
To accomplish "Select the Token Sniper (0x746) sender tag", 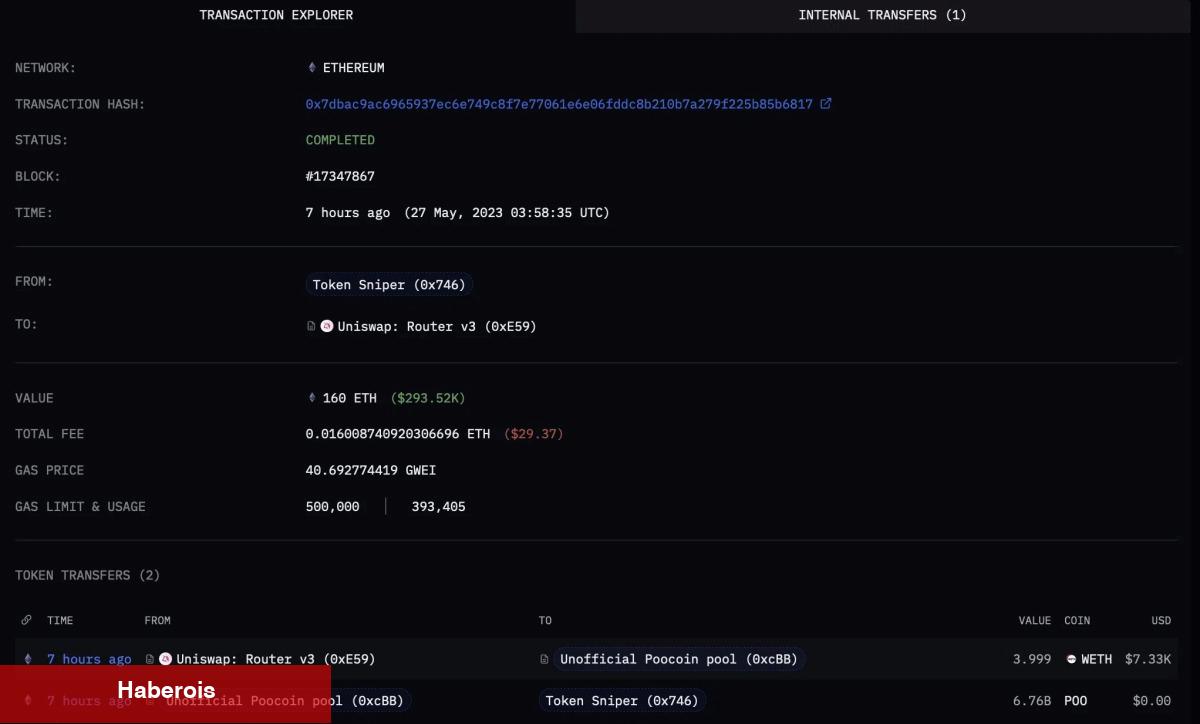I will [389, 285].
